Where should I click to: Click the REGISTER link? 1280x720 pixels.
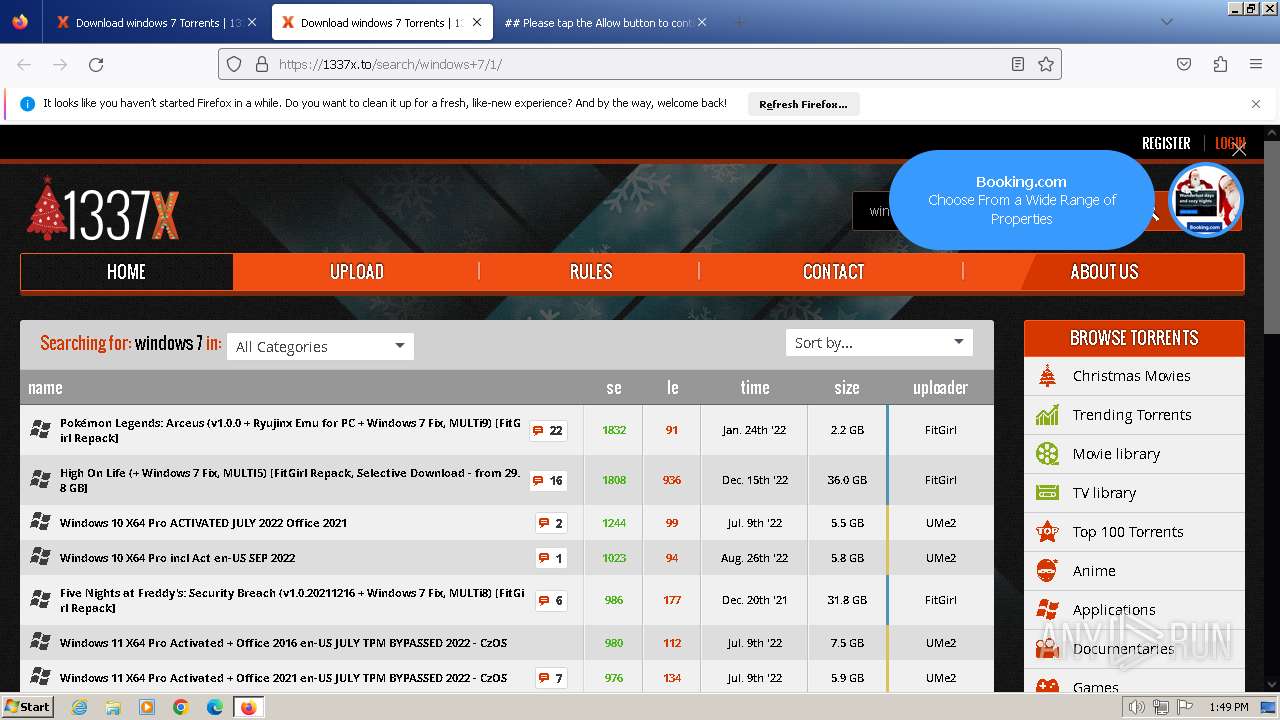coord(1166,143)
